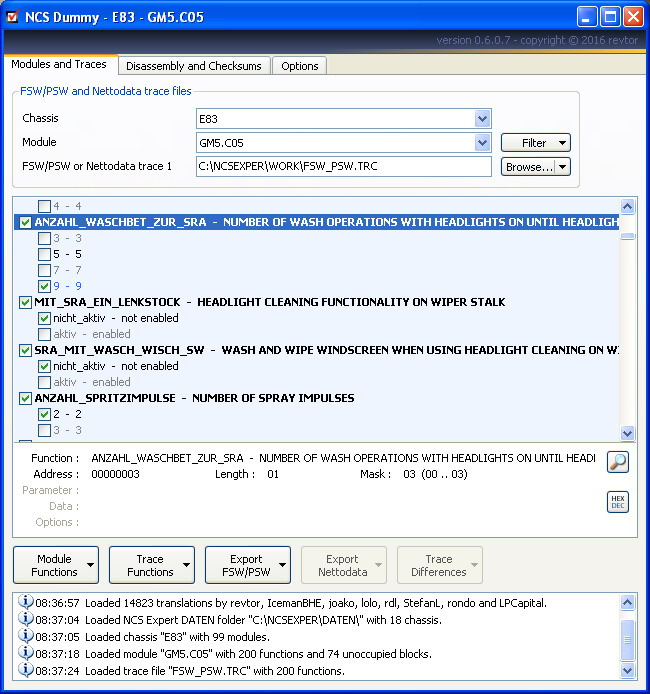The image size is (650, 694).
Task: Toggle MIT_SRA_EIN_LENKSTOCK function checkbox
Action: pyautogui.click(x=25, y=302)
